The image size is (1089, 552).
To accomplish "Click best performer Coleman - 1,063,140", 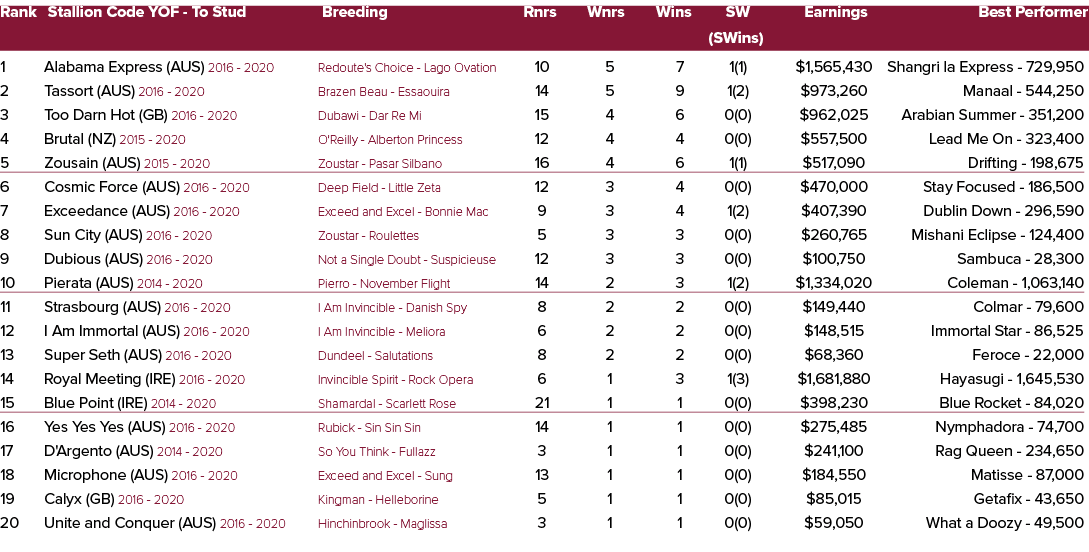I will (x=1015, y=283).
